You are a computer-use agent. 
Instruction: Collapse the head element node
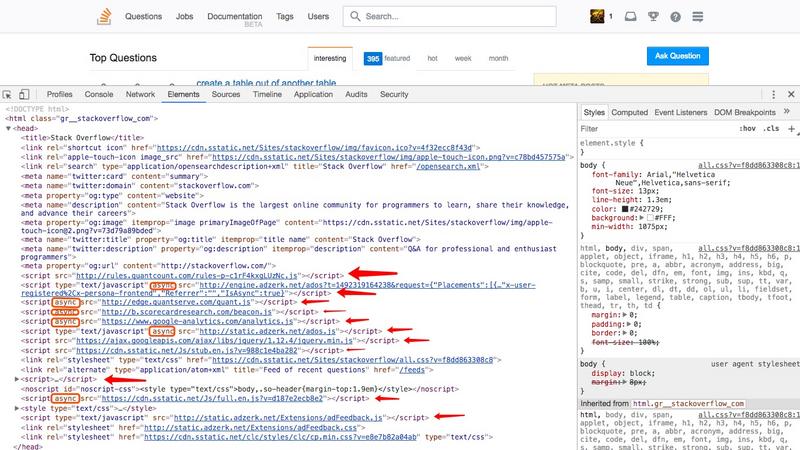click(x=8, y=129)
